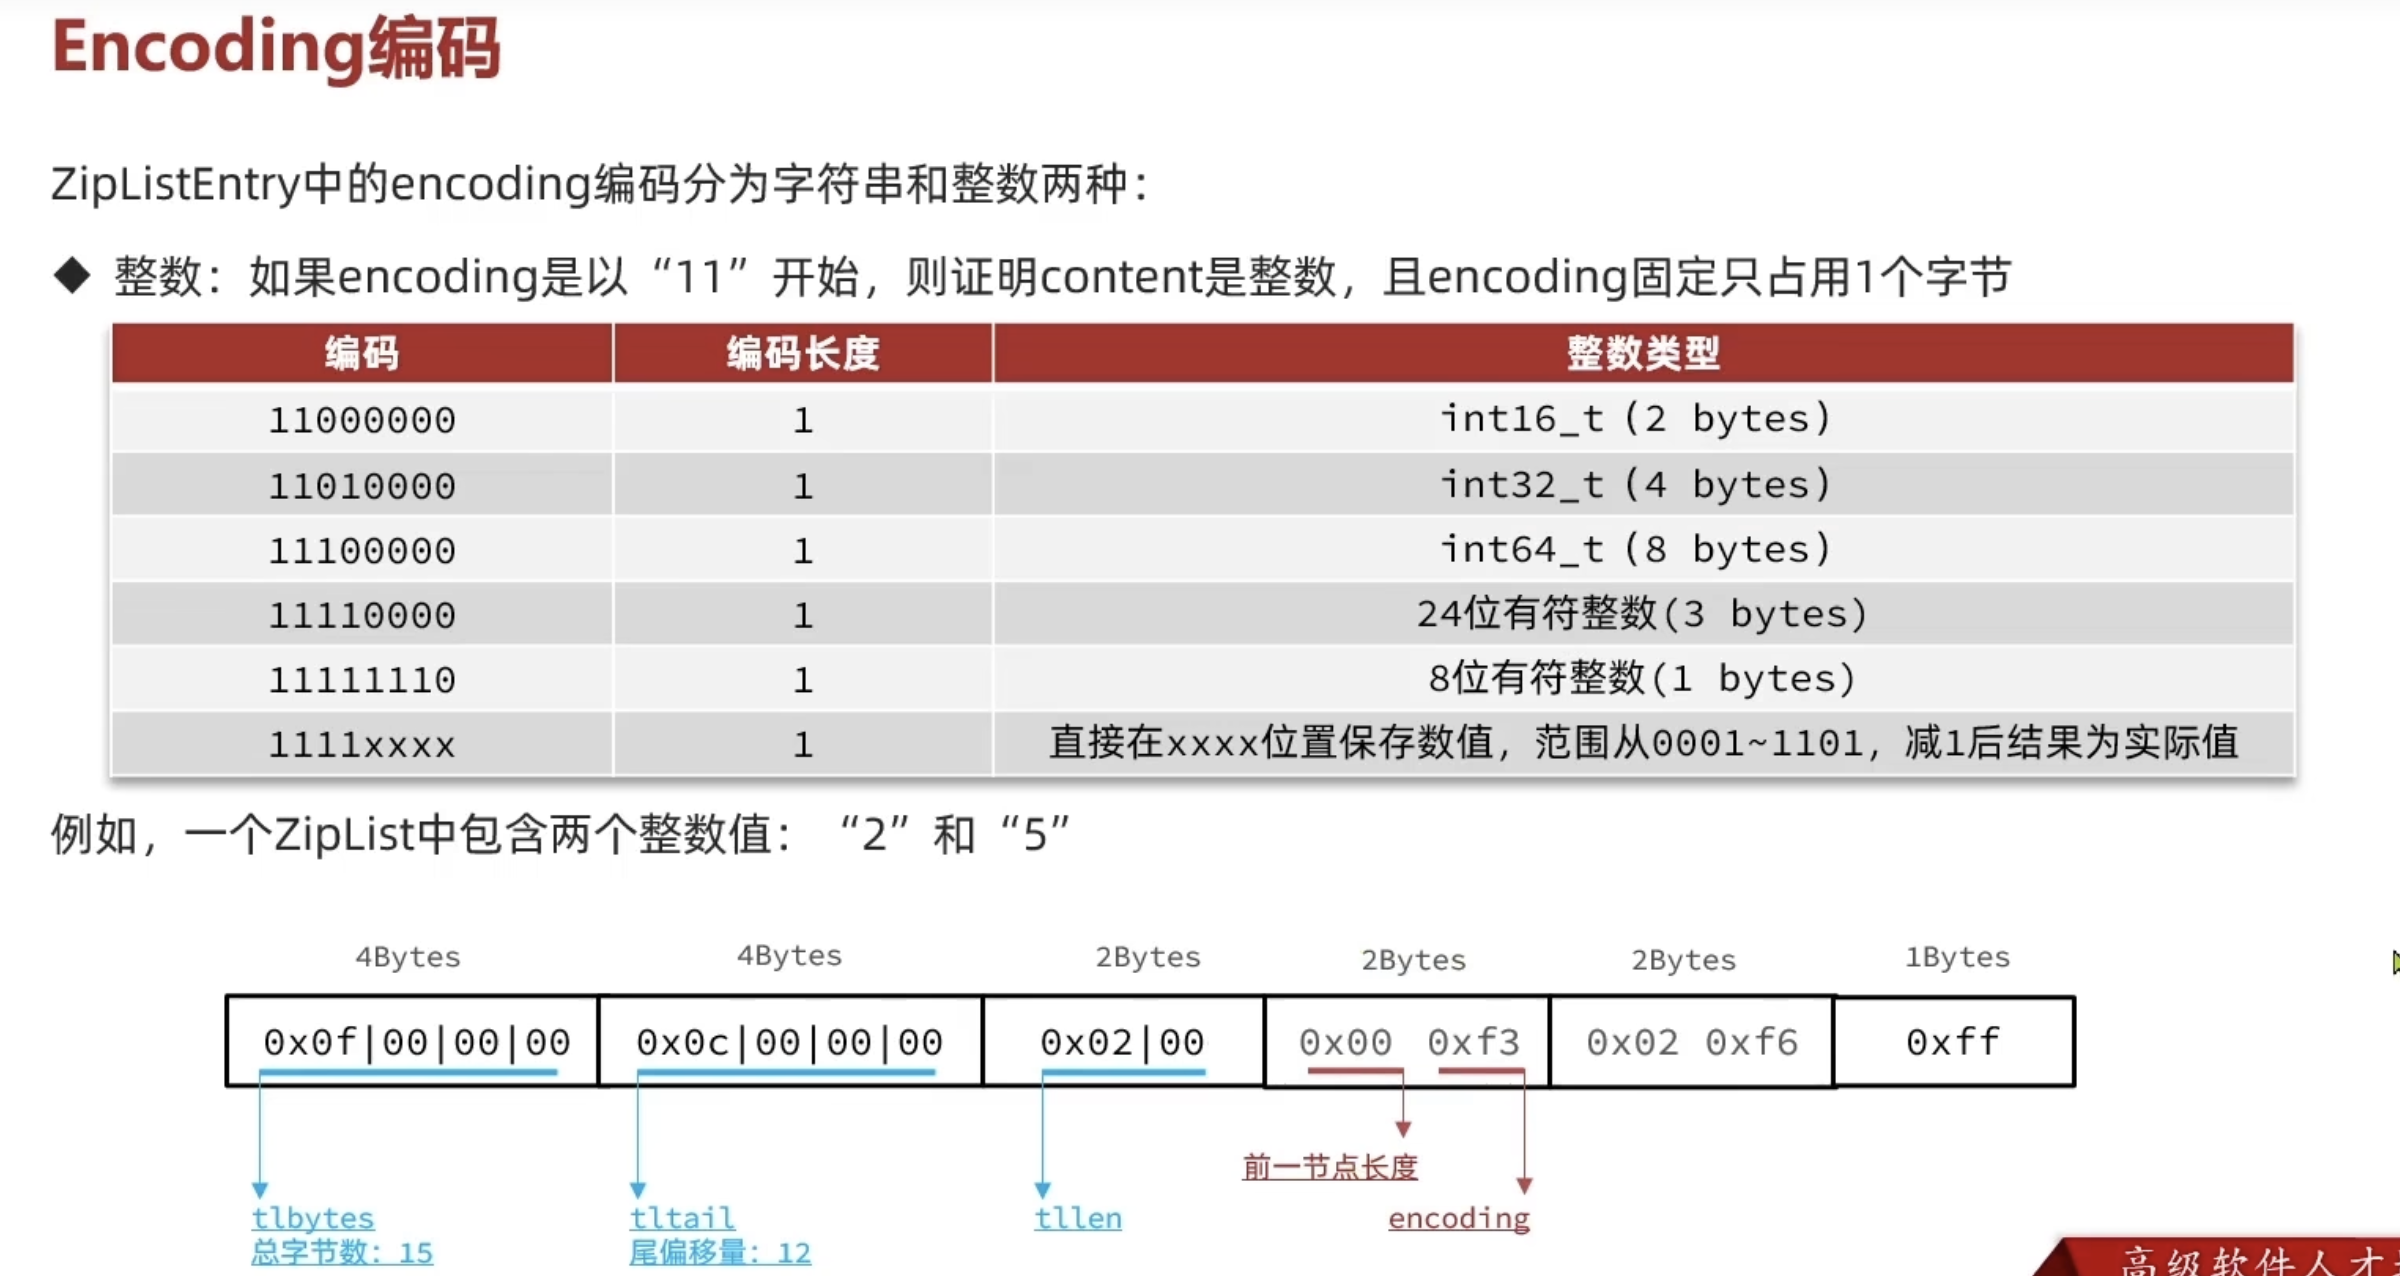Select the 0x0f|00|00|00 diagram box
The image size is (2400, 1276).
415,1042
